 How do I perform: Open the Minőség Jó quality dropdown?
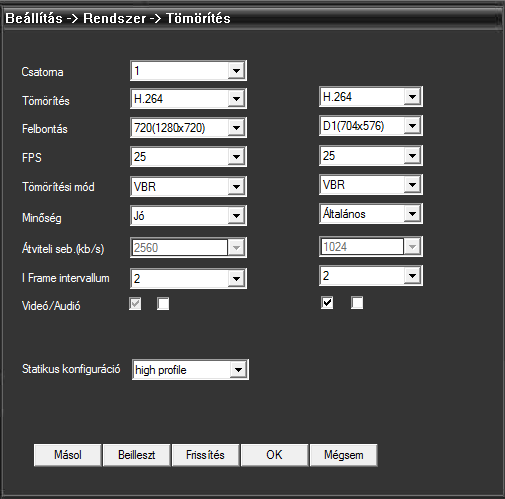click(x=188, y=216)
